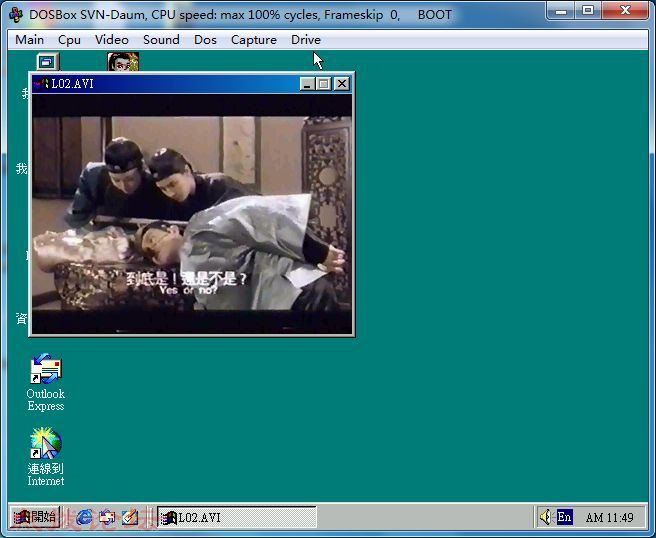Viewport: 656px width, 538px height.
Task: Click the En language indicator
Action: [x=564, y=518]
